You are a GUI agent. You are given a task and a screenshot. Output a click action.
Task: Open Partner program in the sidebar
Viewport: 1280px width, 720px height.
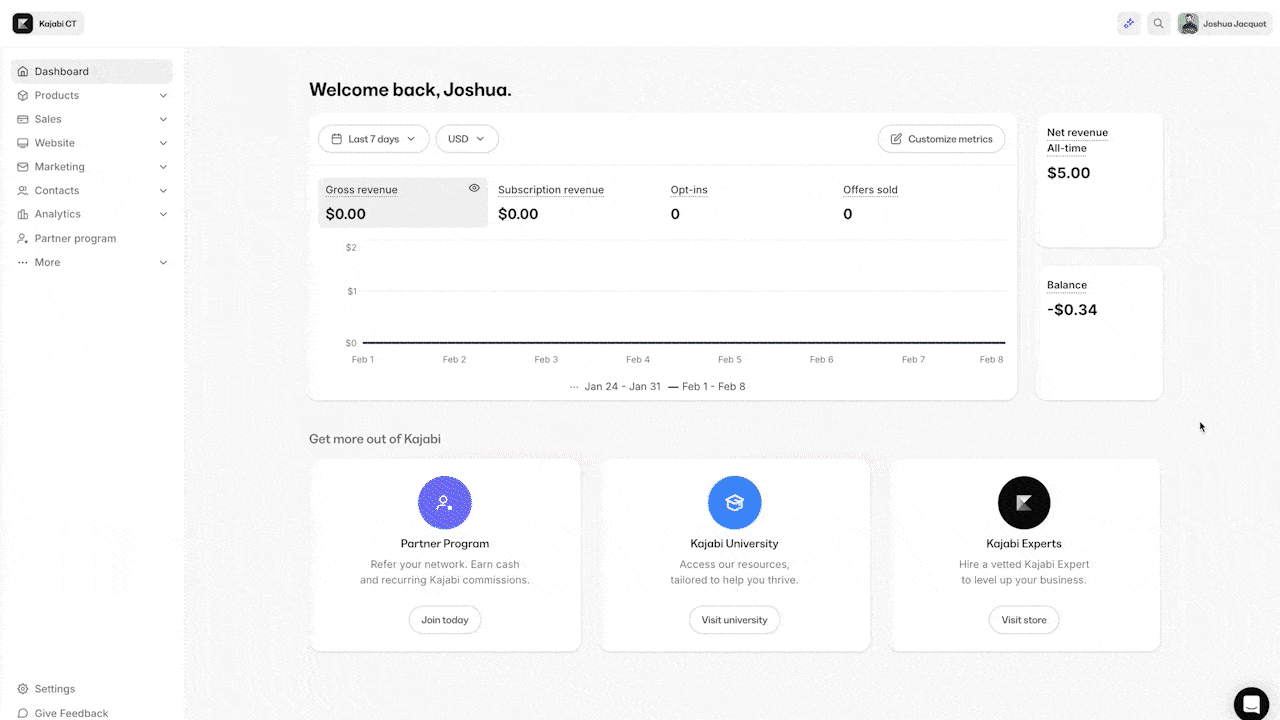[x=92, y=239]
